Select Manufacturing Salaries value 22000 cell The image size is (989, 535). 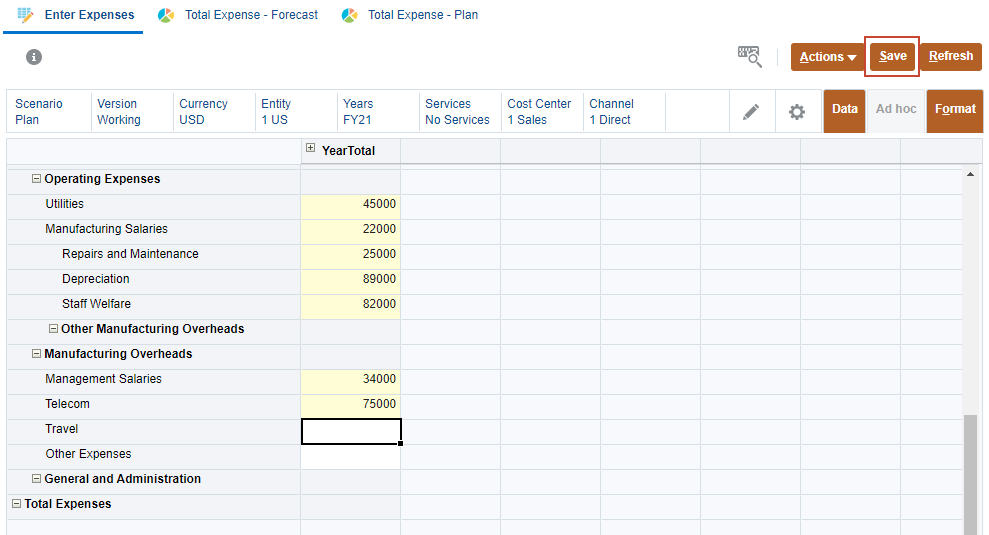(351, 232)
